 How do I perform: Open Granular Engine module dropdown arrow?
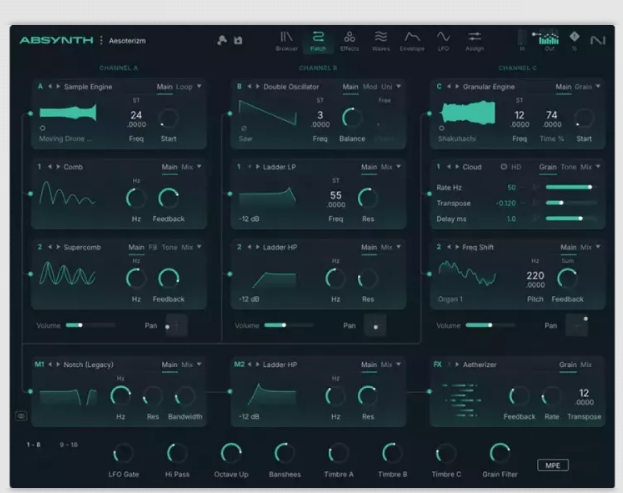click(598, 86)
